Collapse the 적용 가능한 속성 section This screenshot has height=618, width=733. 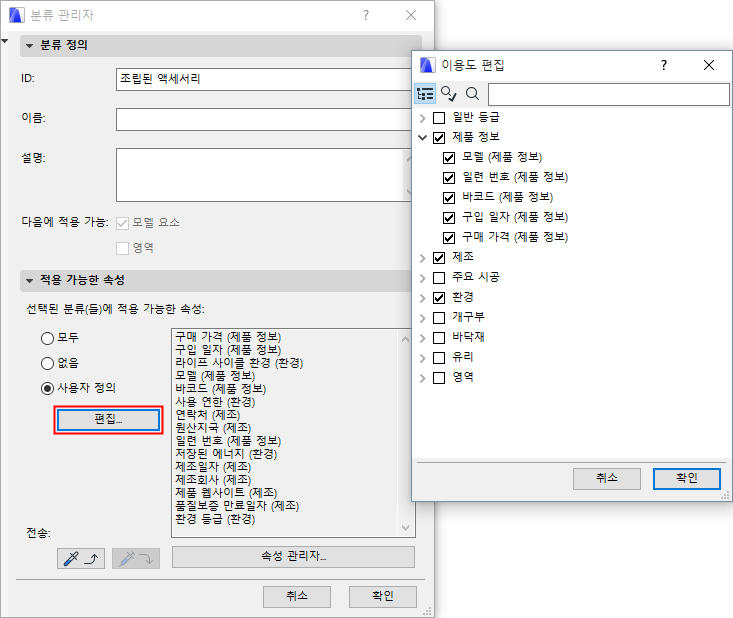coord(29,281)
